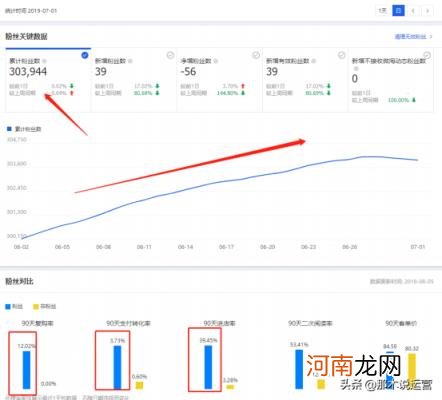Toggle the blue 粉丝 legend in 粉丝对比
The image size is (442, 400).
click(14, 306)
